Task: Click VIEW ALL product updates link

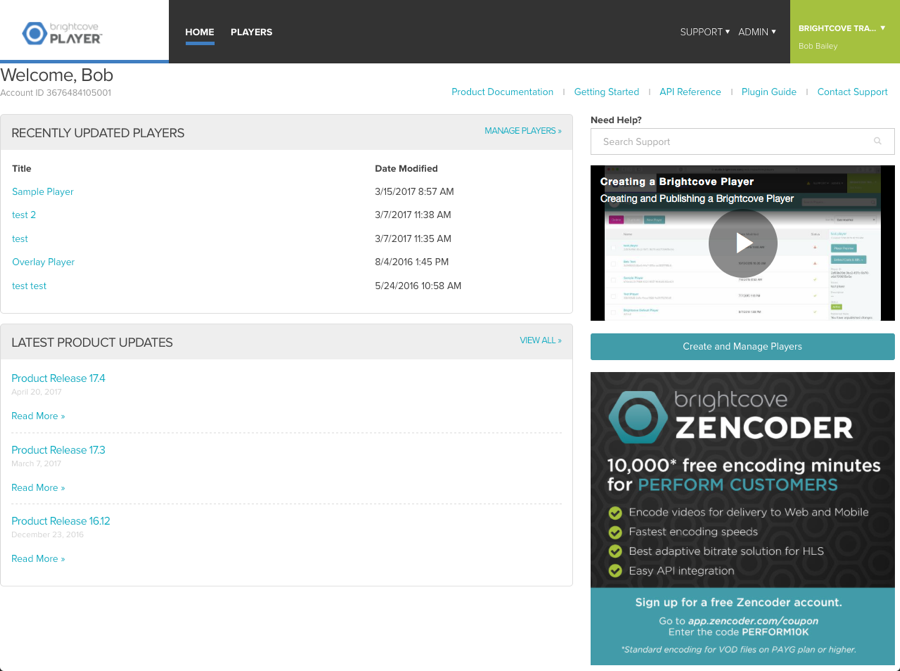Action: (x=541, y=340)
